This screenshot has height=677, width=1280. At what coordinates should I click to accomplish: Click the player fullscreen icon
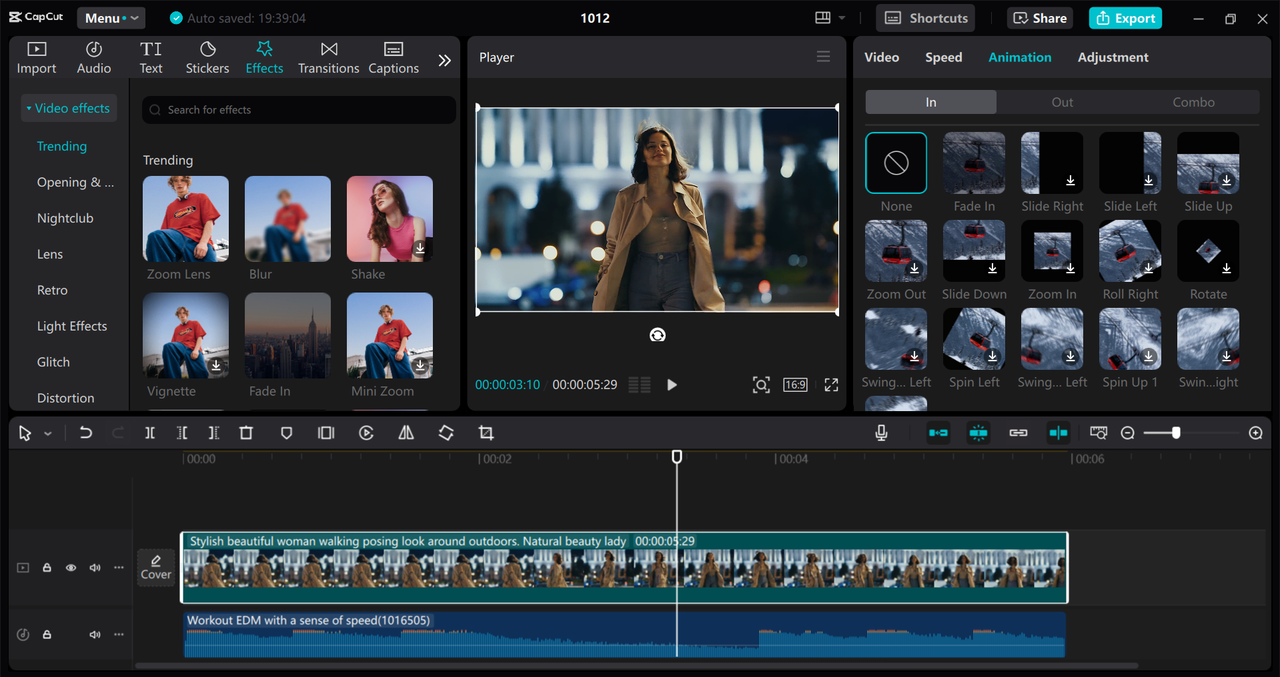(x=831, y=385)
